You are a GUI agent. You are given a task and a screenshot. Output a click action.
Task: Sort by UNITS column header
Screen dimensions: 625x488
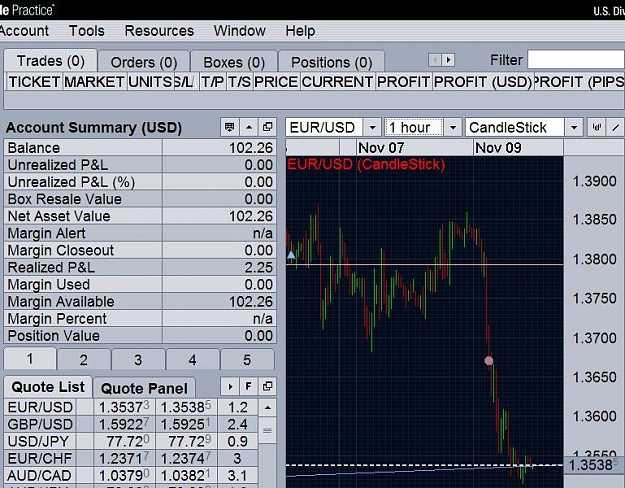coord(150,82)
